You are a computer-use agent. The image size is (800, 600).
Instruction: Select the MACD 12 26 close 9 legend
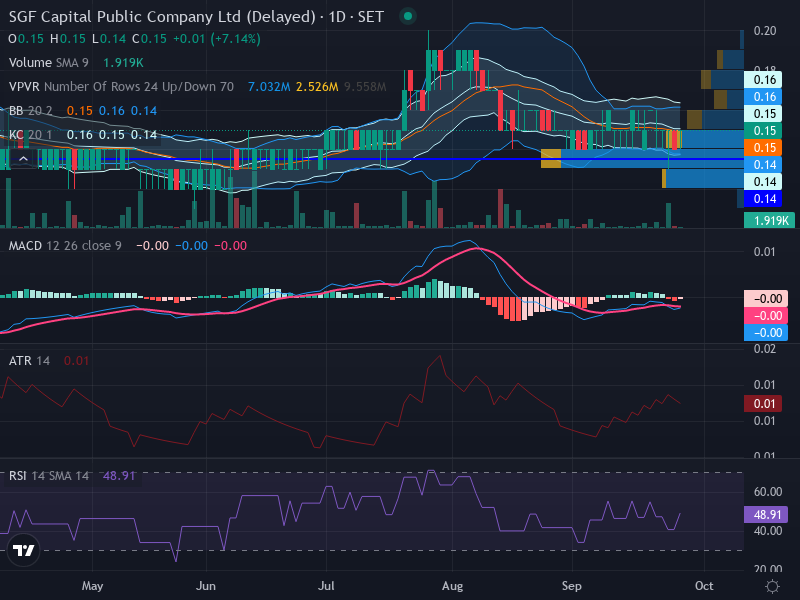coord(65,245)
